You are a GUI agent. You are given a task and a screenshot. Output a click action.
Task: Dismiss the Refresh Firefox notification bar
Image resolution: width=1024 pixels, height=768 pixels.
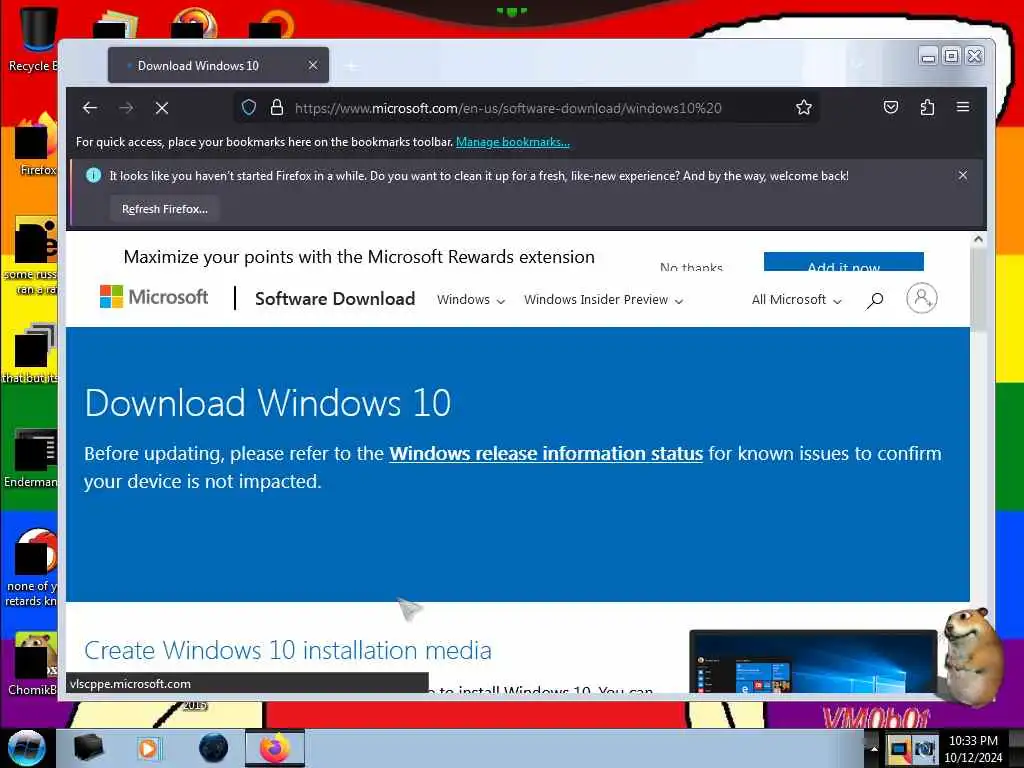click(963, 175)
